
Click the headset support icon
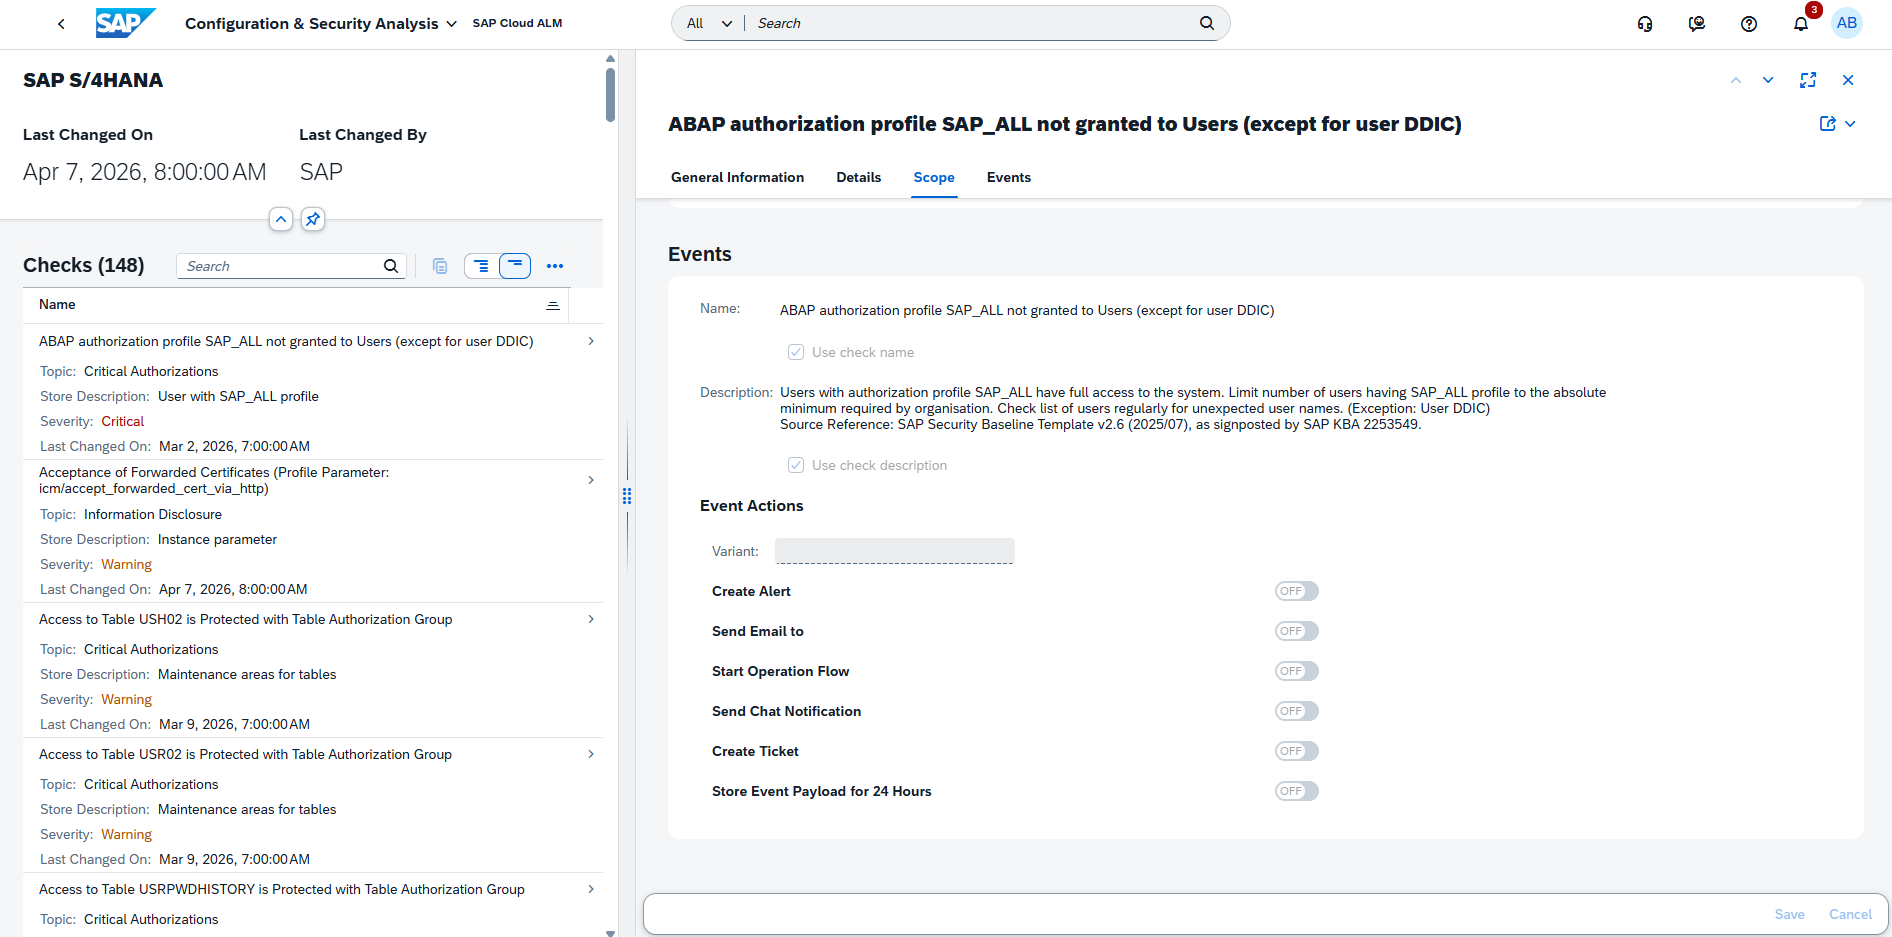(x=1645, y=24)
